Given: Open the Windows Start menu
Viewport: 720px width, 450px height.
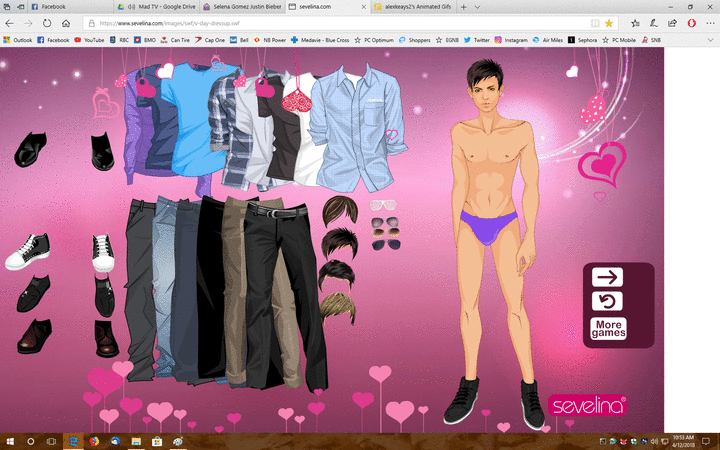Looking at the screenshot, I should click(9, 441).
